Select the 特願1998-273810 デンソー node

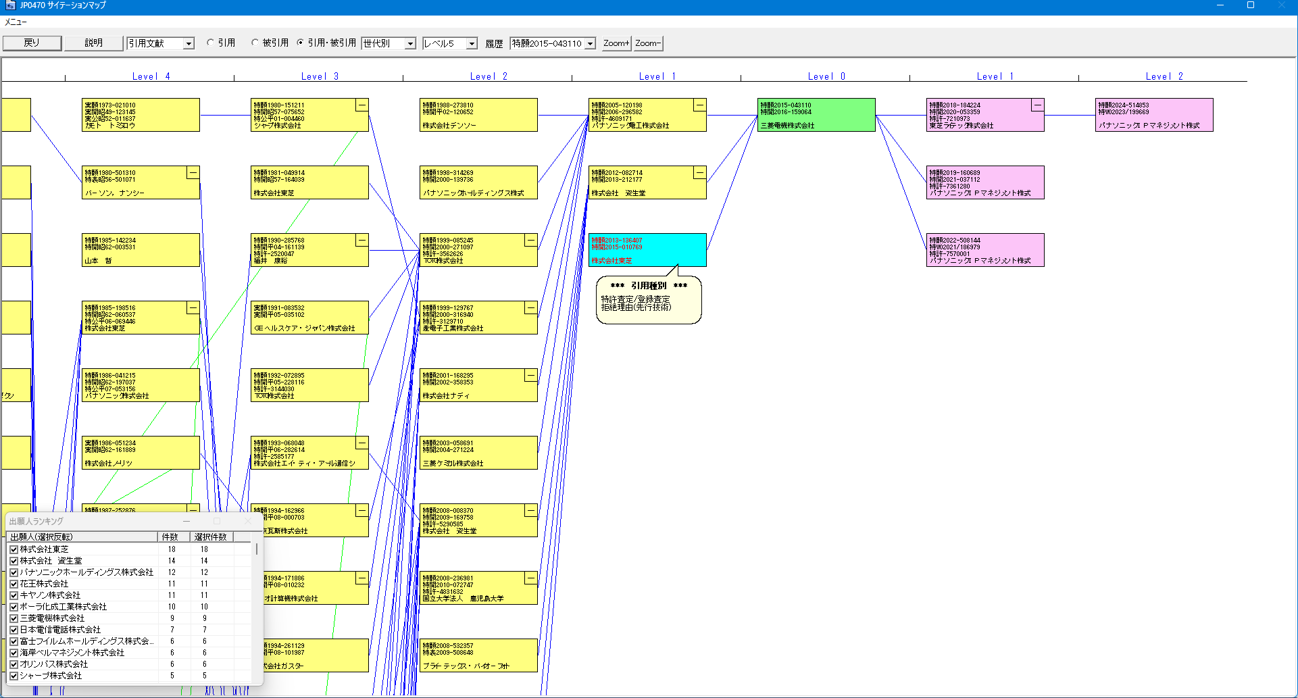478,115
